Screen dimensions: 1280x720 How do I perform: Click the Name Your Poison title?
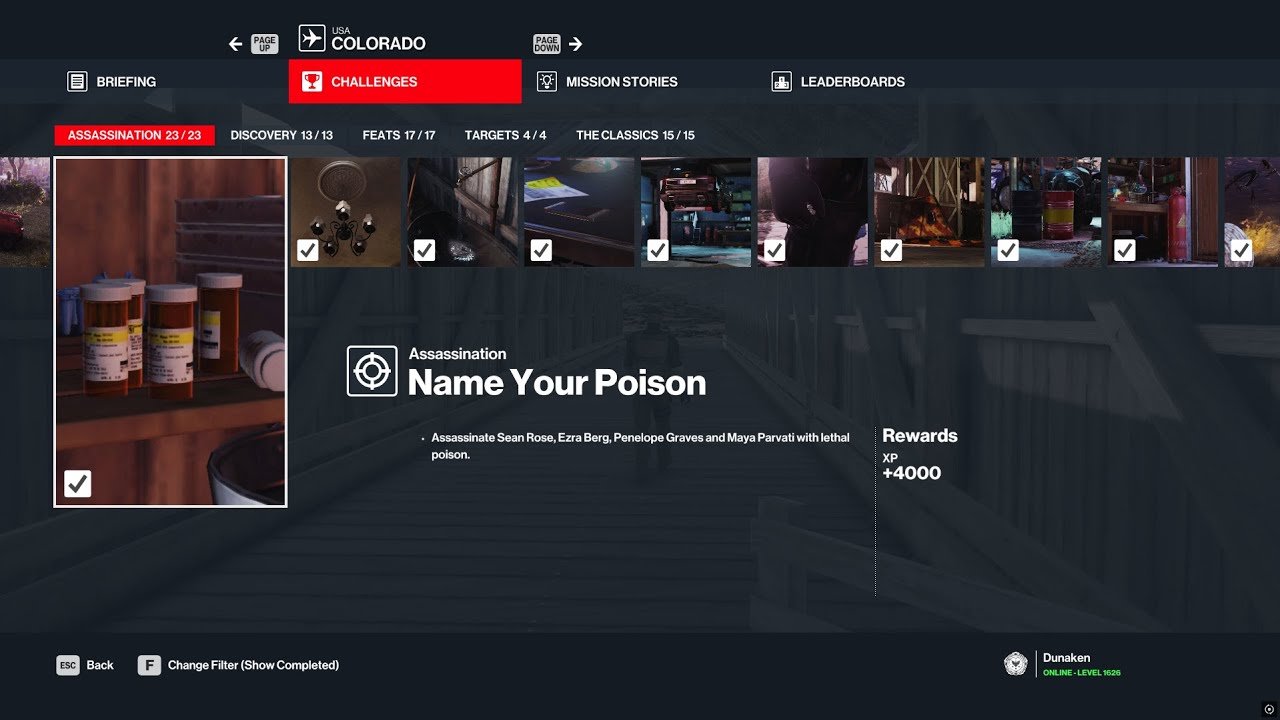click(557, 382)
